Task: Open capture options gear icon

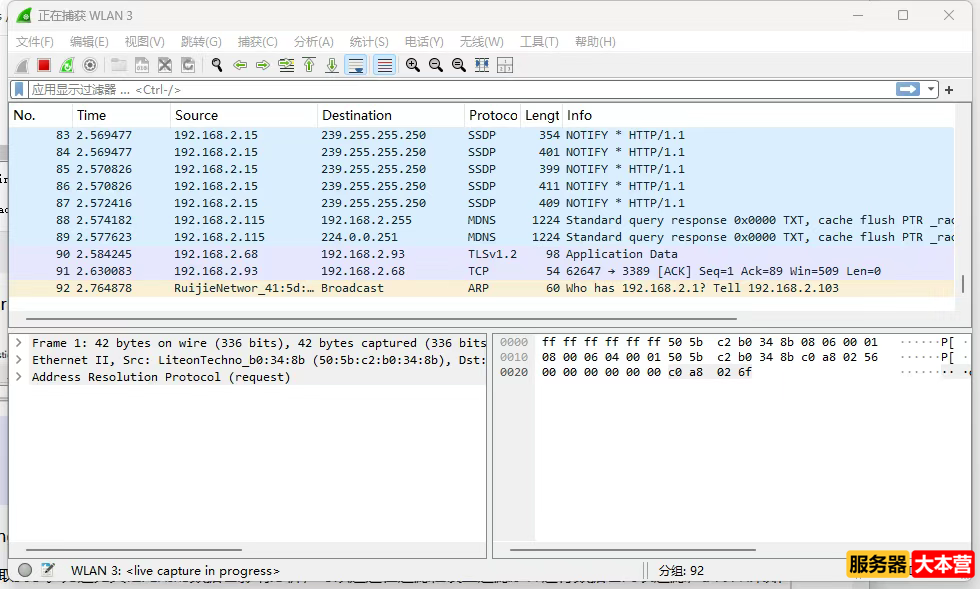Action: (x=90, y=65)
